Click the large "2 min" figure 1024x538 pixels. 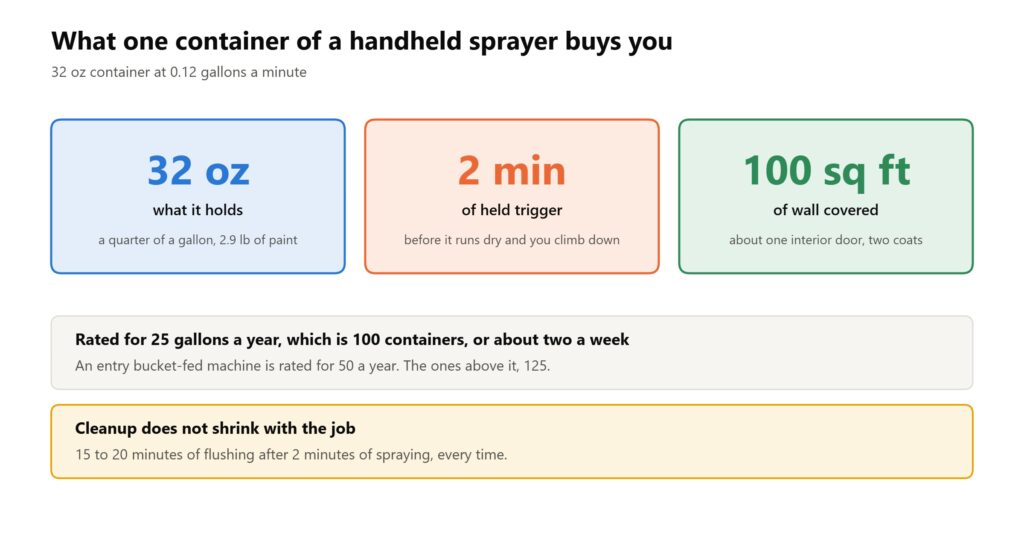512,171
